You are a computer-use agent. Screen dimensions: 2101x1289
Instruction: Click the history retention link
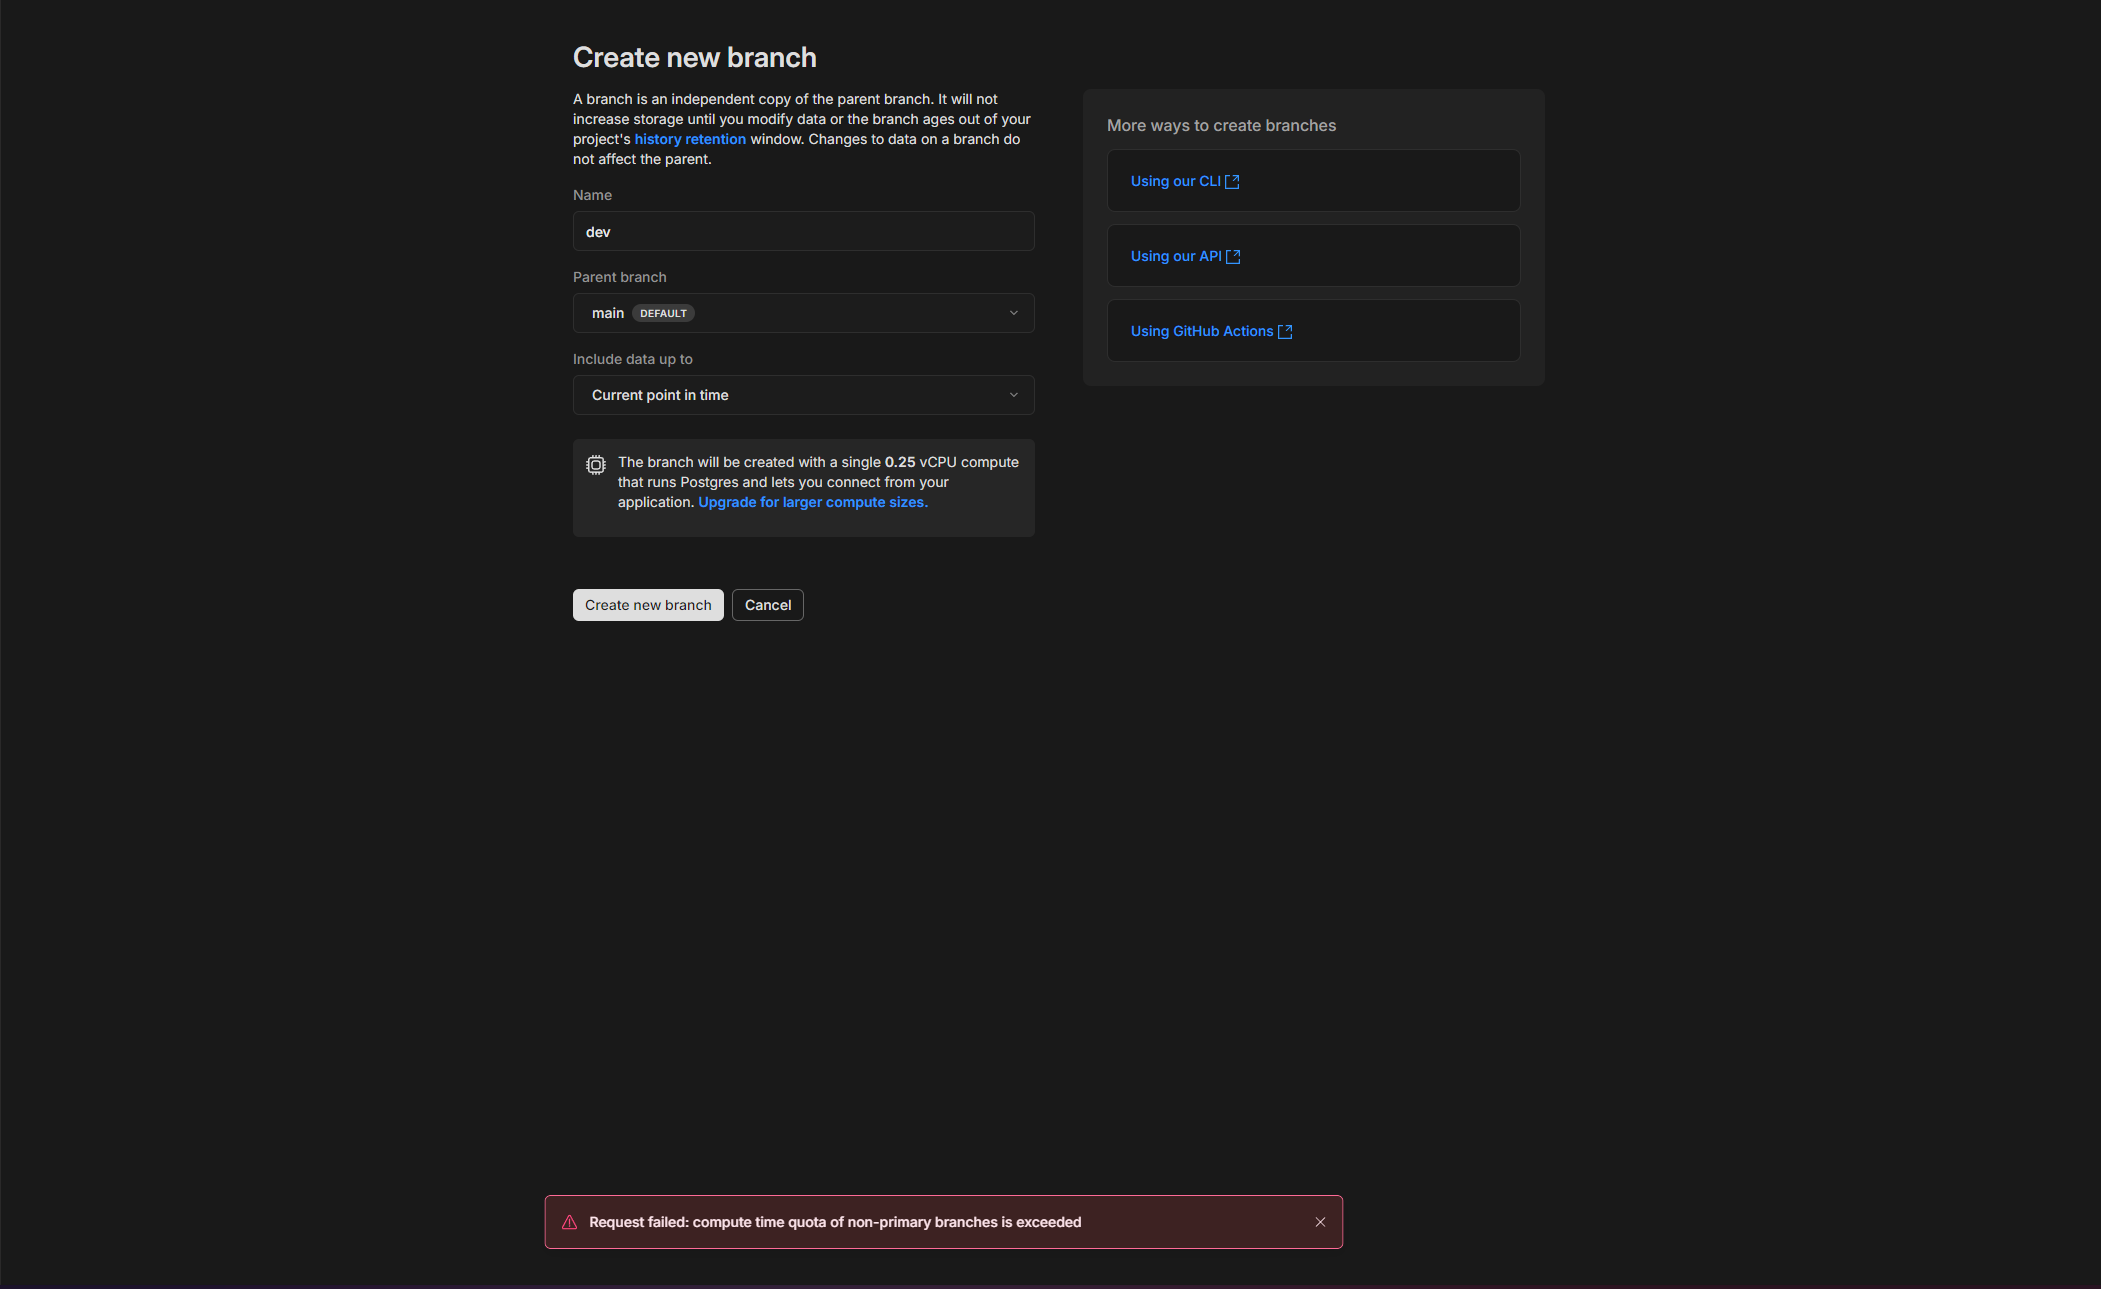pyautogui.click(x=690, y=139)
